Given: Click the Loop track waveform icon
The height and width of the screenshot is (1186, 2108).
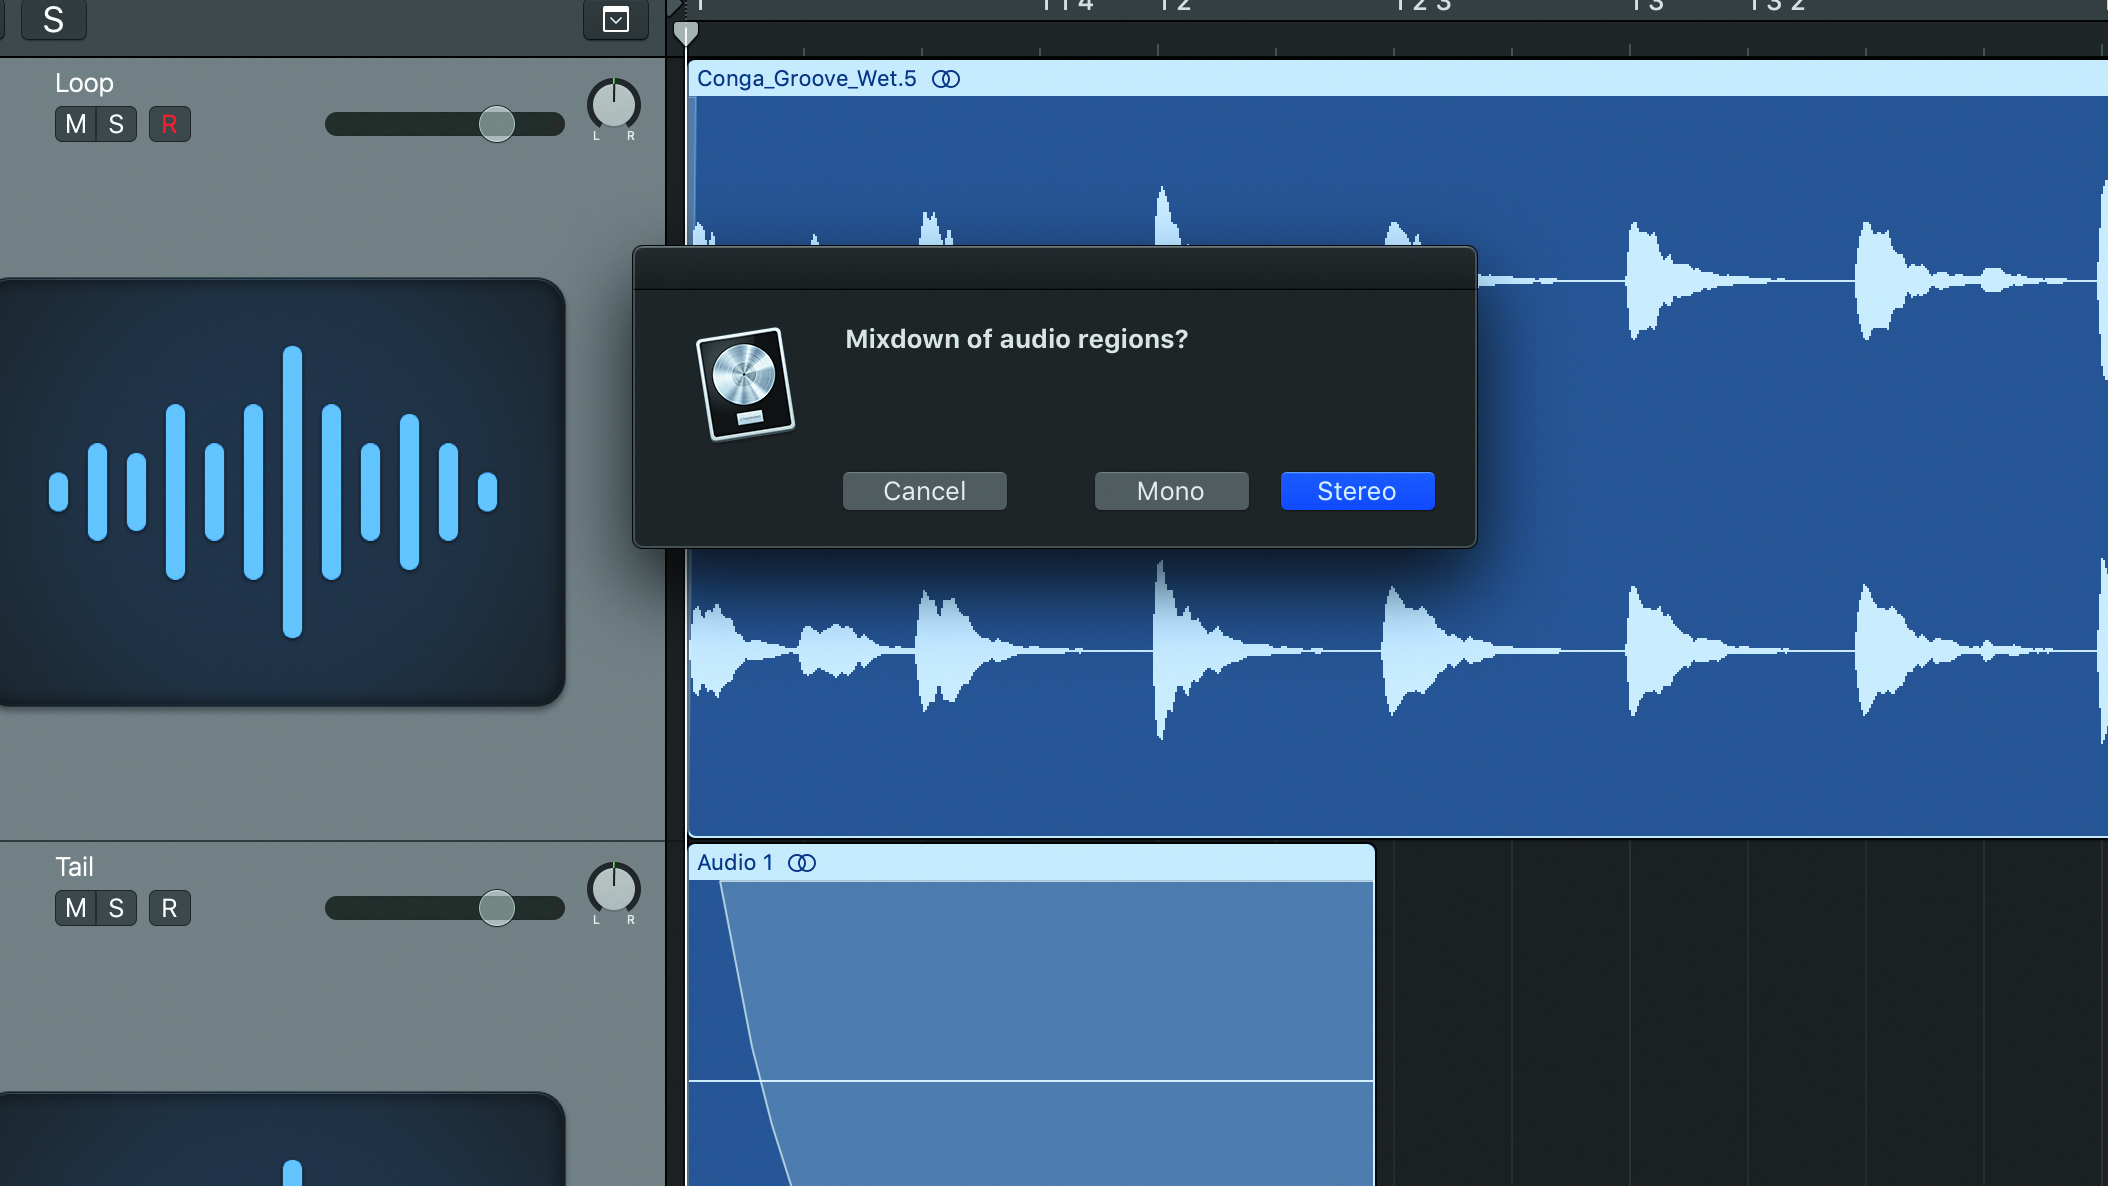Looking at the screenshot, I should point(280,492).
